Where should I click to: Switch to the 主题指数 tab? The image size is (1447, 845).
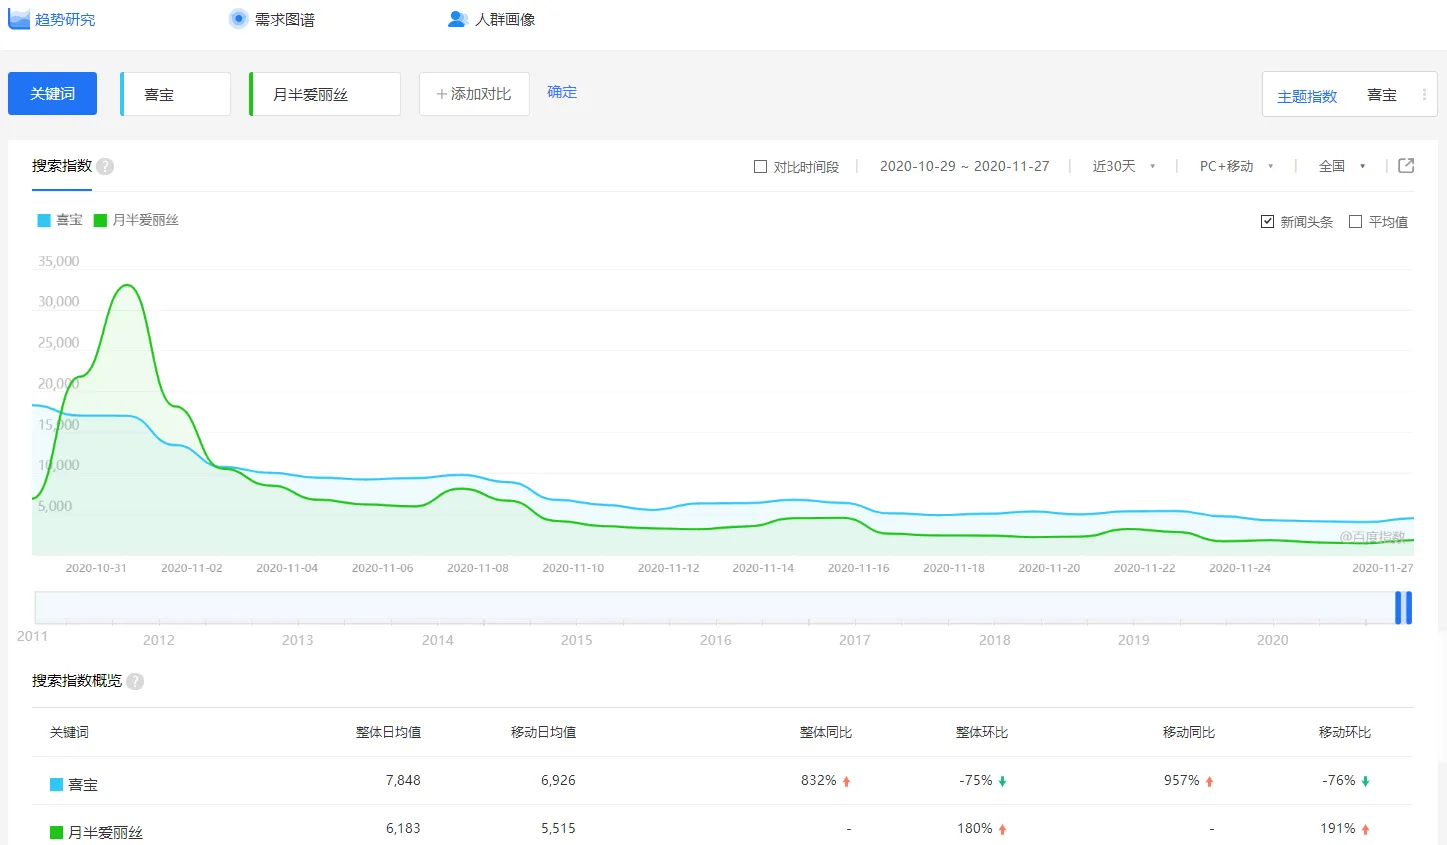coord(1303,95)
